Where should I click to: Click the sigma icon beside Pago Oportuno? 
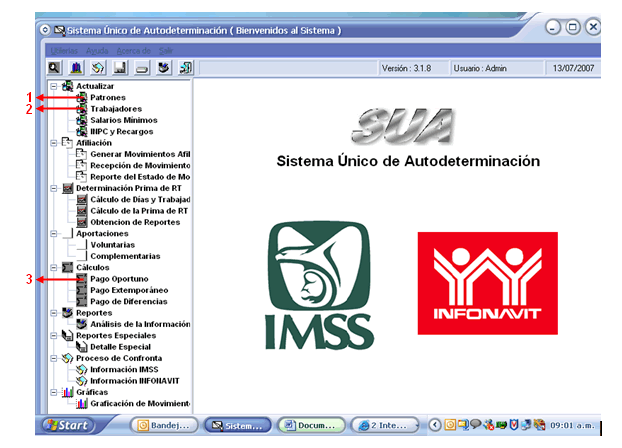(82, 279)
